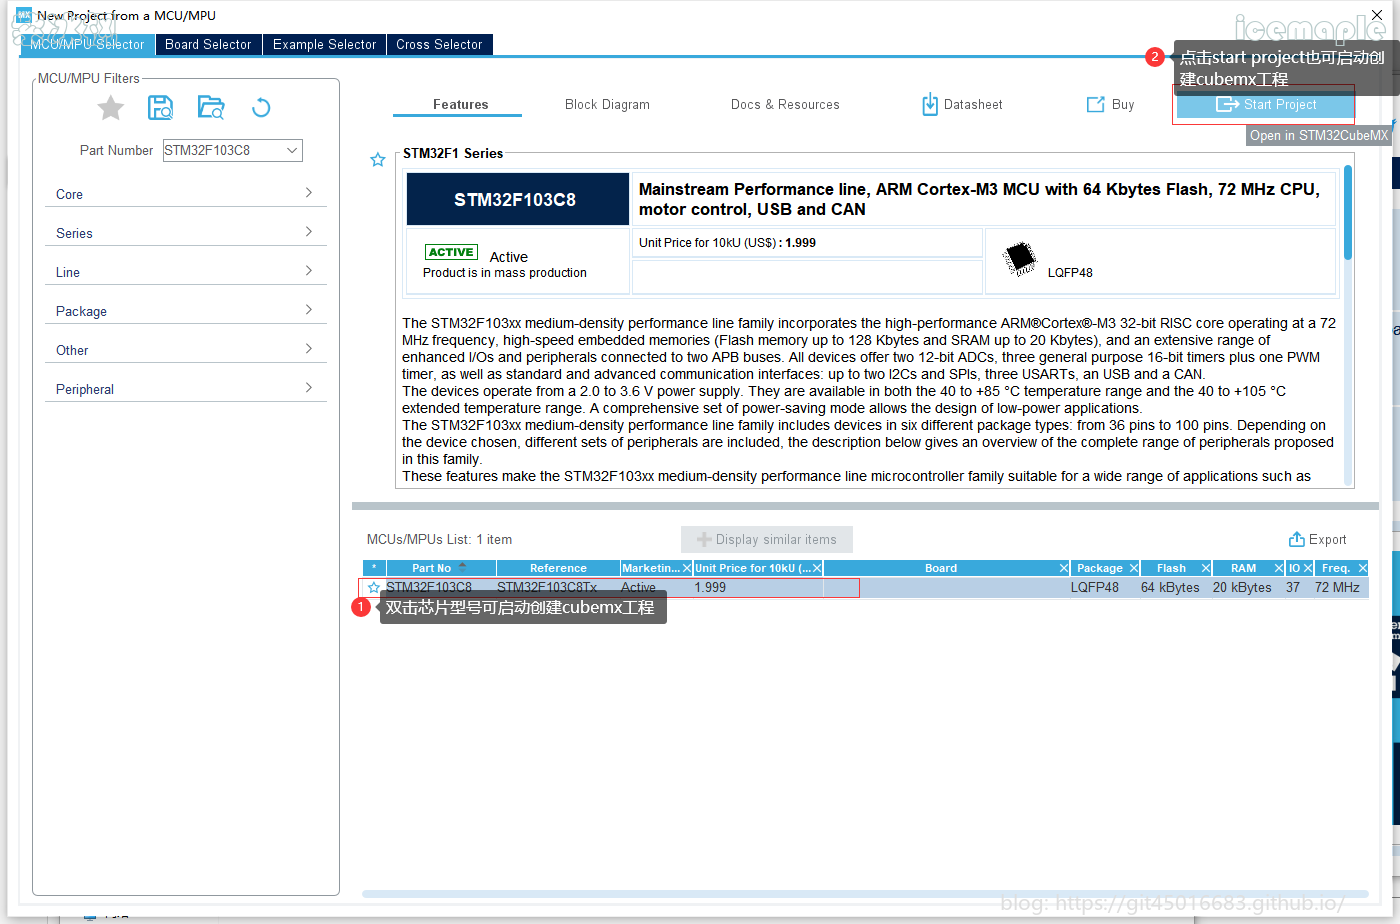1400x924 pixels.
Task: Click the description panel vertical scrollbar
Action: 1348,212
